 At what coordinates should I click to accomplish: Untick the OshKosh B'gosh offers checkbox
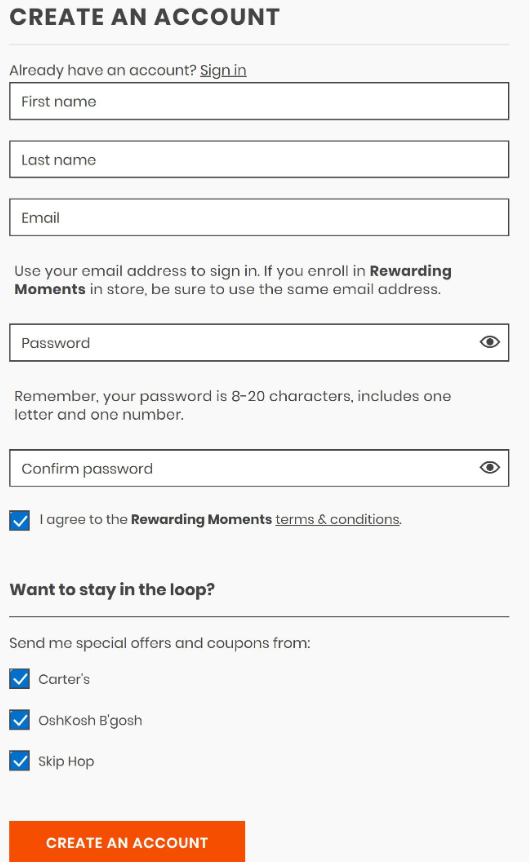pos(20,720)
